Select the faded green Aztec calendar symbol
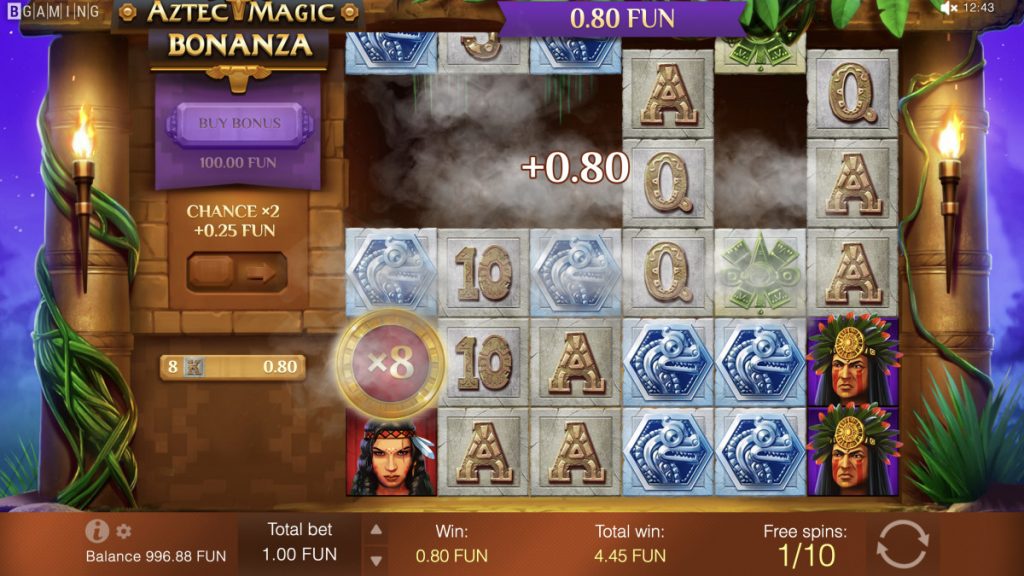 760,272
